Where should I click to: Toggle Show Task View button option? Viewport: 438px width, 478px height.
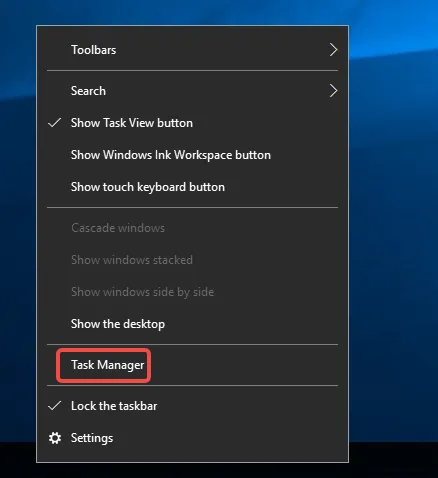192,123
